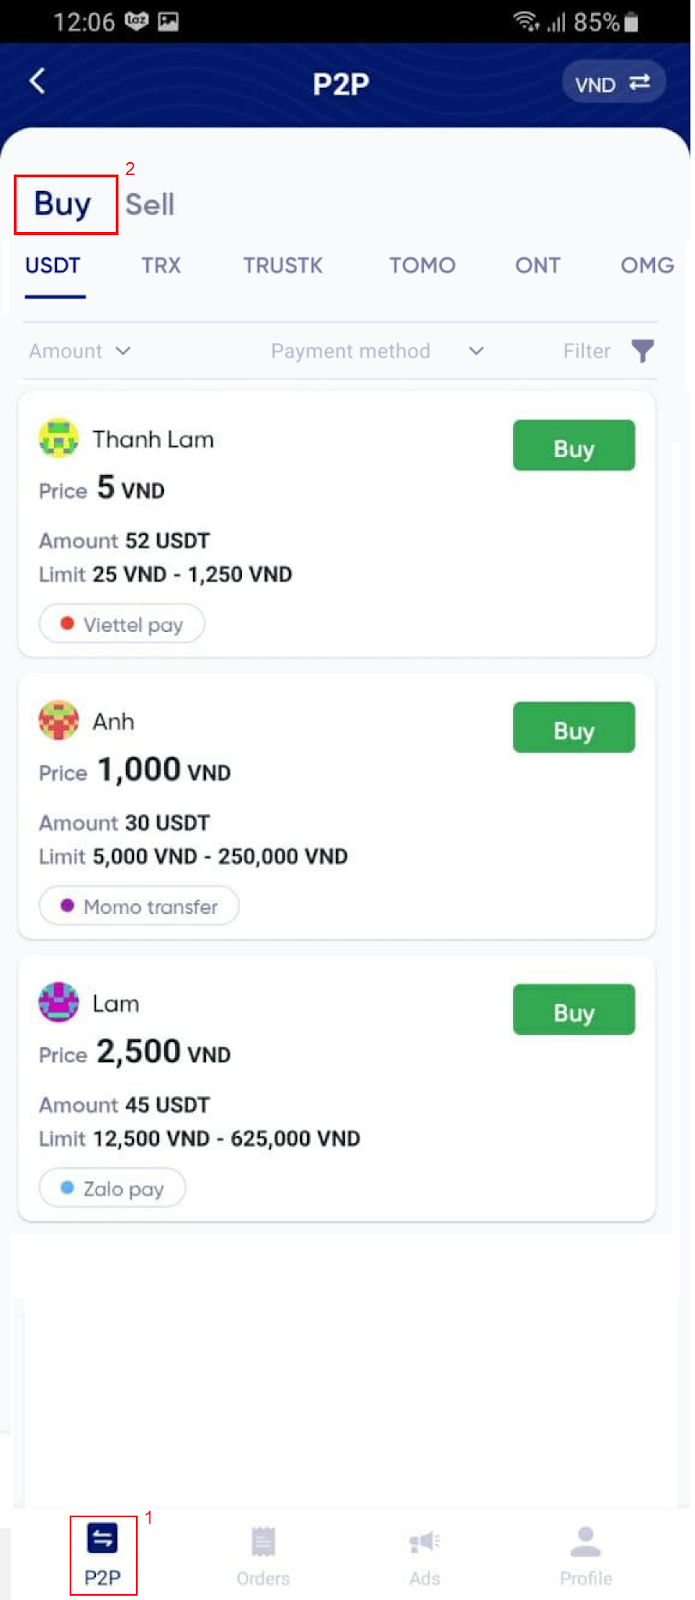This screenshot has width=695, height=1600.
Task: Tap Lam's avatar icon
Action: pyautogui.click(x=59, y=1002)
